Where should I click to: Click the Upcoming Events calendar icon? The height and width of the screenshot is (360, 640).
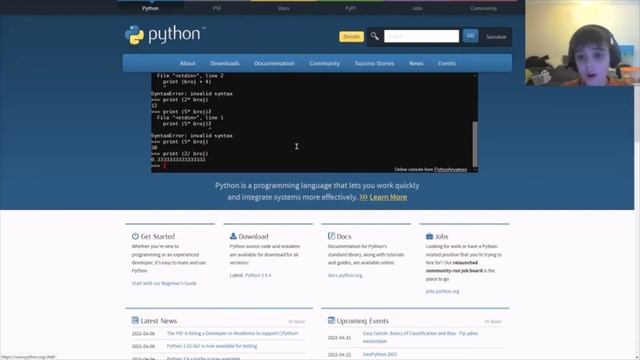[331, 320]
